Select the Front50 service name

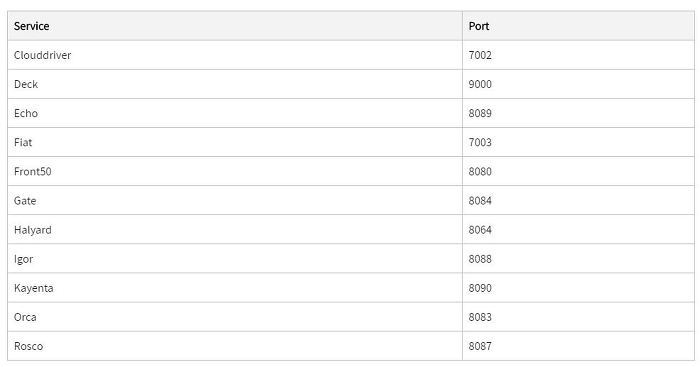click(x=33, y=171)
